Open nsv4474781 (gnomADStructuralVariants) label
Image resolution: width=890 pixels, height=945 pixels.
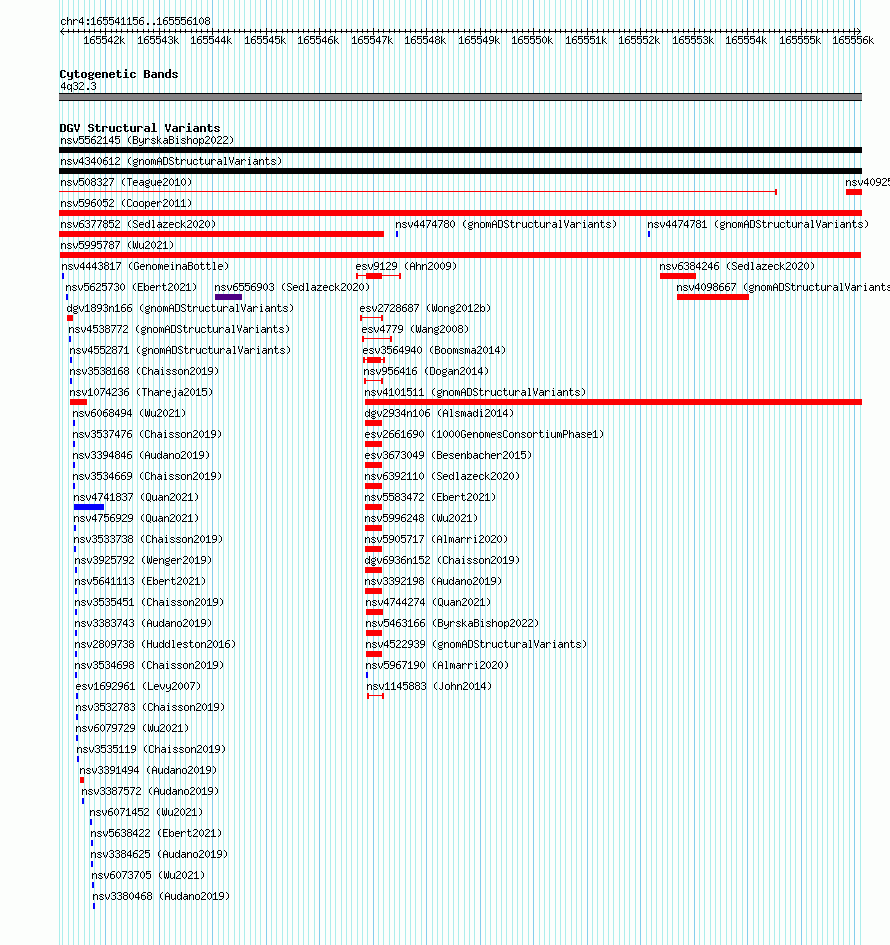pos(758,224)
